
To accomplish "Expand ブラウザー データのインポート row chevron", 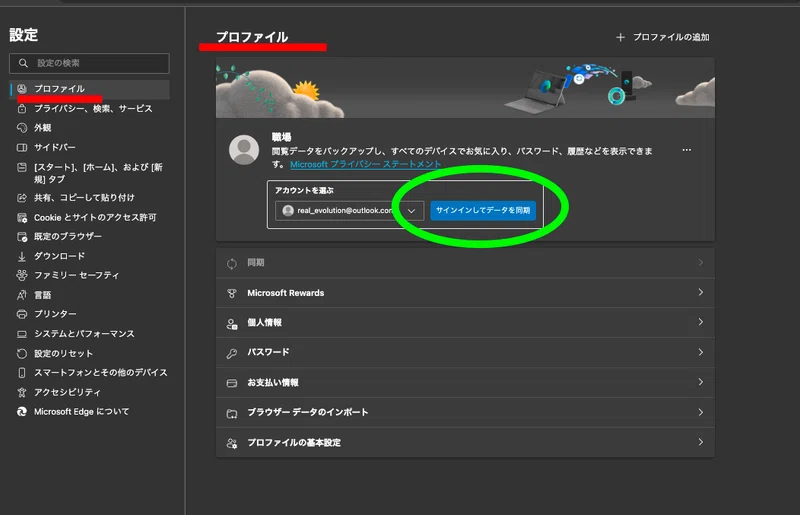I will (701, 412).
